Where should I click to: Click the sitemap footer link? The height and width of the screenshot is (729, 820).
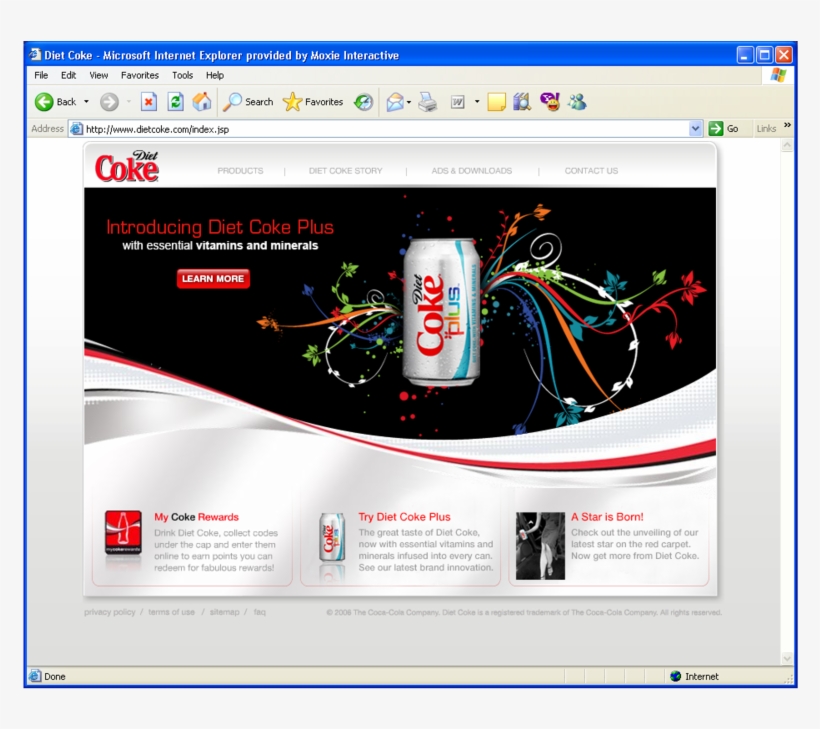[x=224, y=612]
